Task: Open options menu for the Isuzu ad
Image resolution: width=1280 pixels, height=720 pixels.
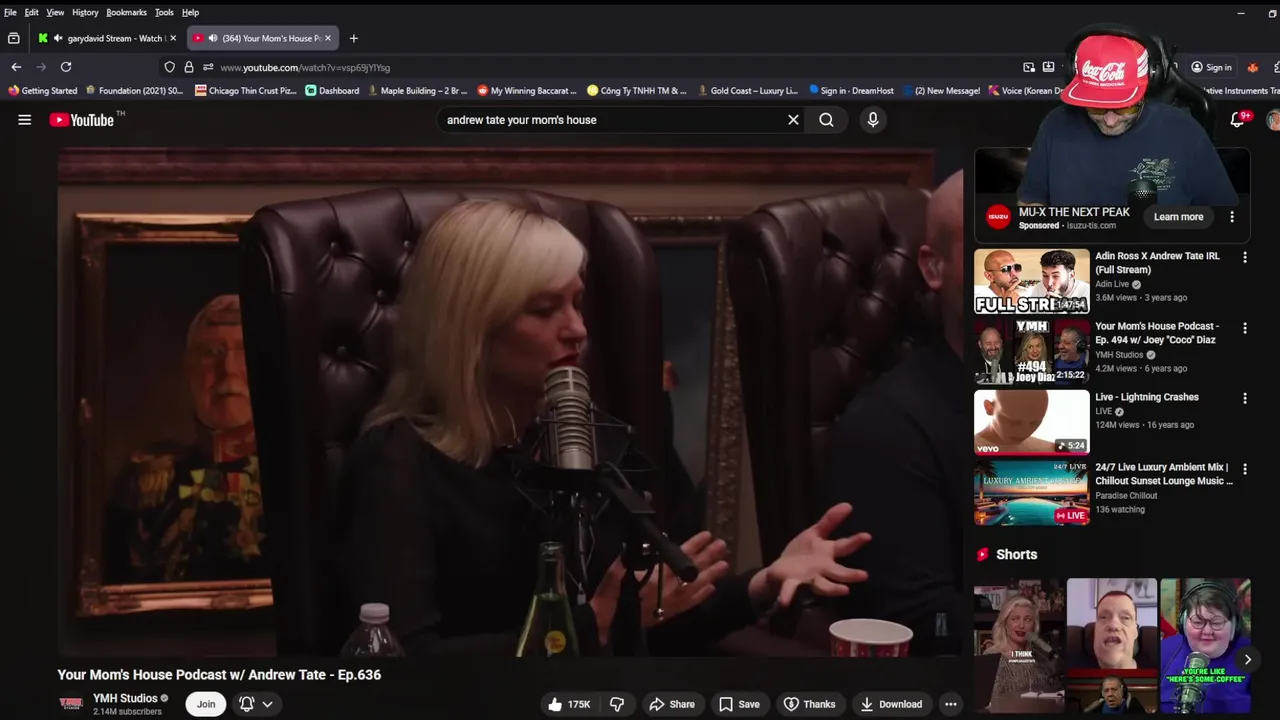Action: [x=1232, y=217]
